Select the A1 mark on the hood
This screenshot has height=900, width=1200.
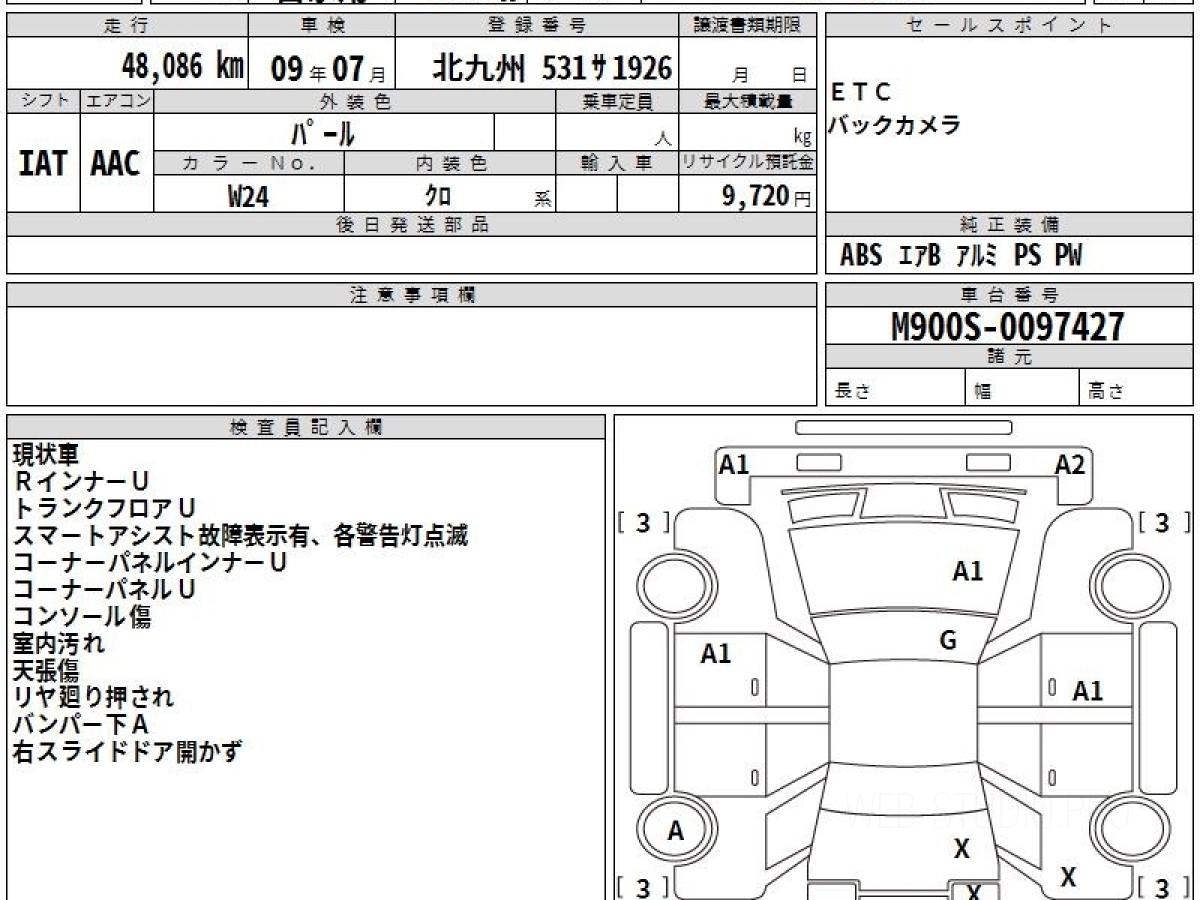point(967,572)
